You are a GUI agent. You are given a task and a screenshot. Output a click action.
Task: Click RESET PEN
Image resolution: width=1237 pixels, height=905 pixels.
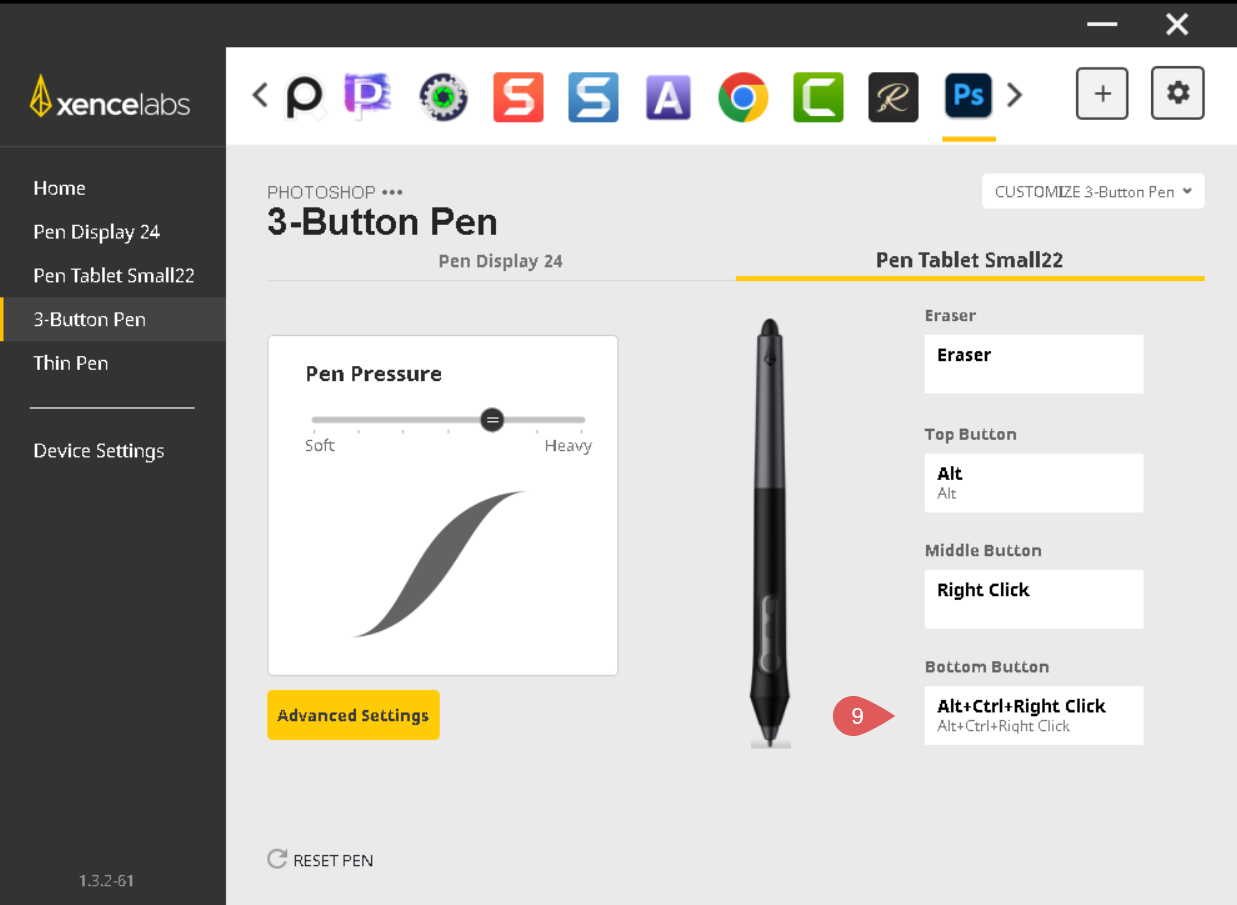[321, 860]
